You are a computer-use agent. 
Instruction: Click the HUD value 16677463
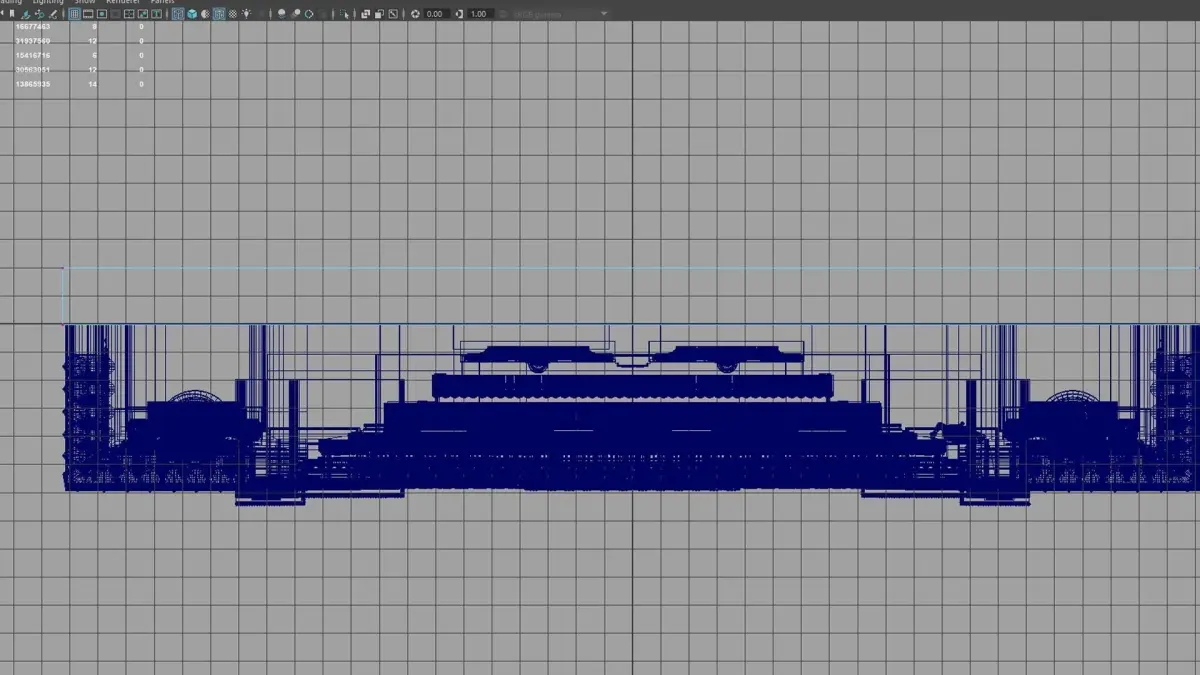pyautogui.click(x=33, y=26)
